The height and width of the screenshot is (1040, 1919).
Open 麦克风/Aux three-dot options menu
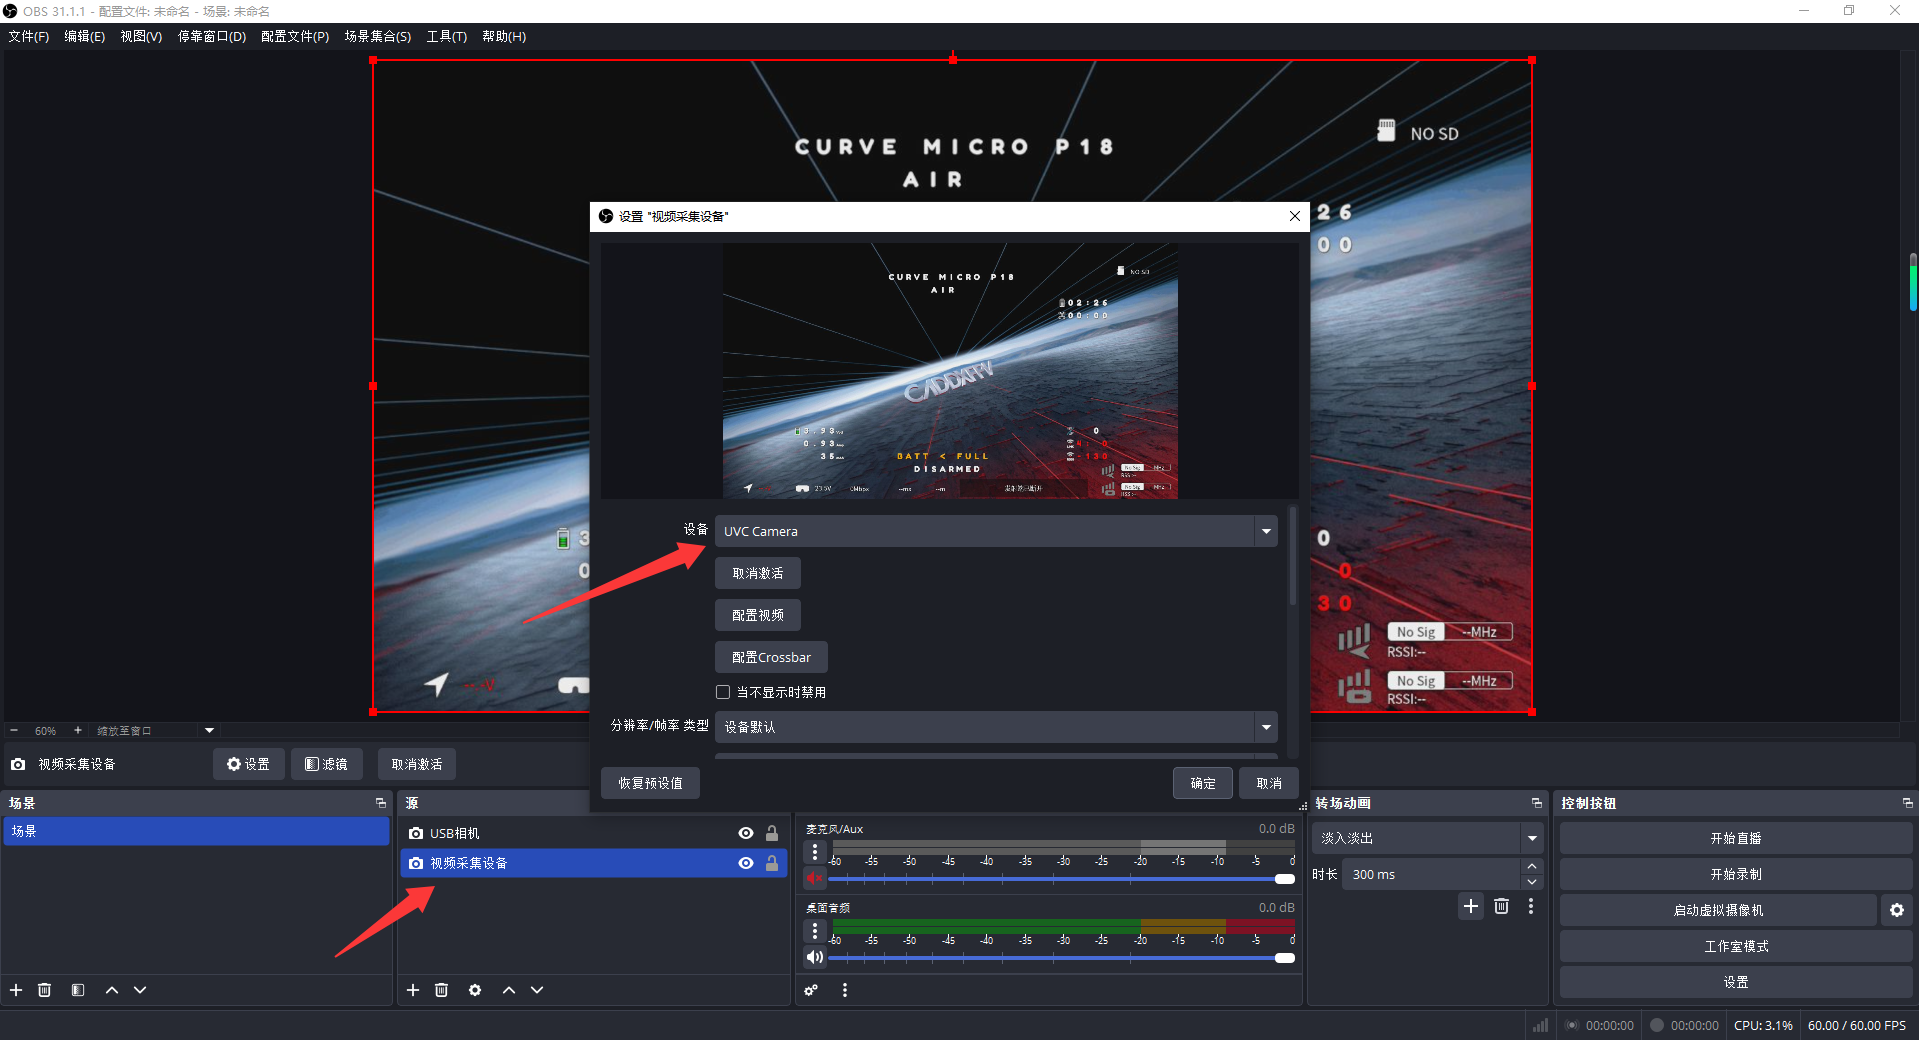815,852
